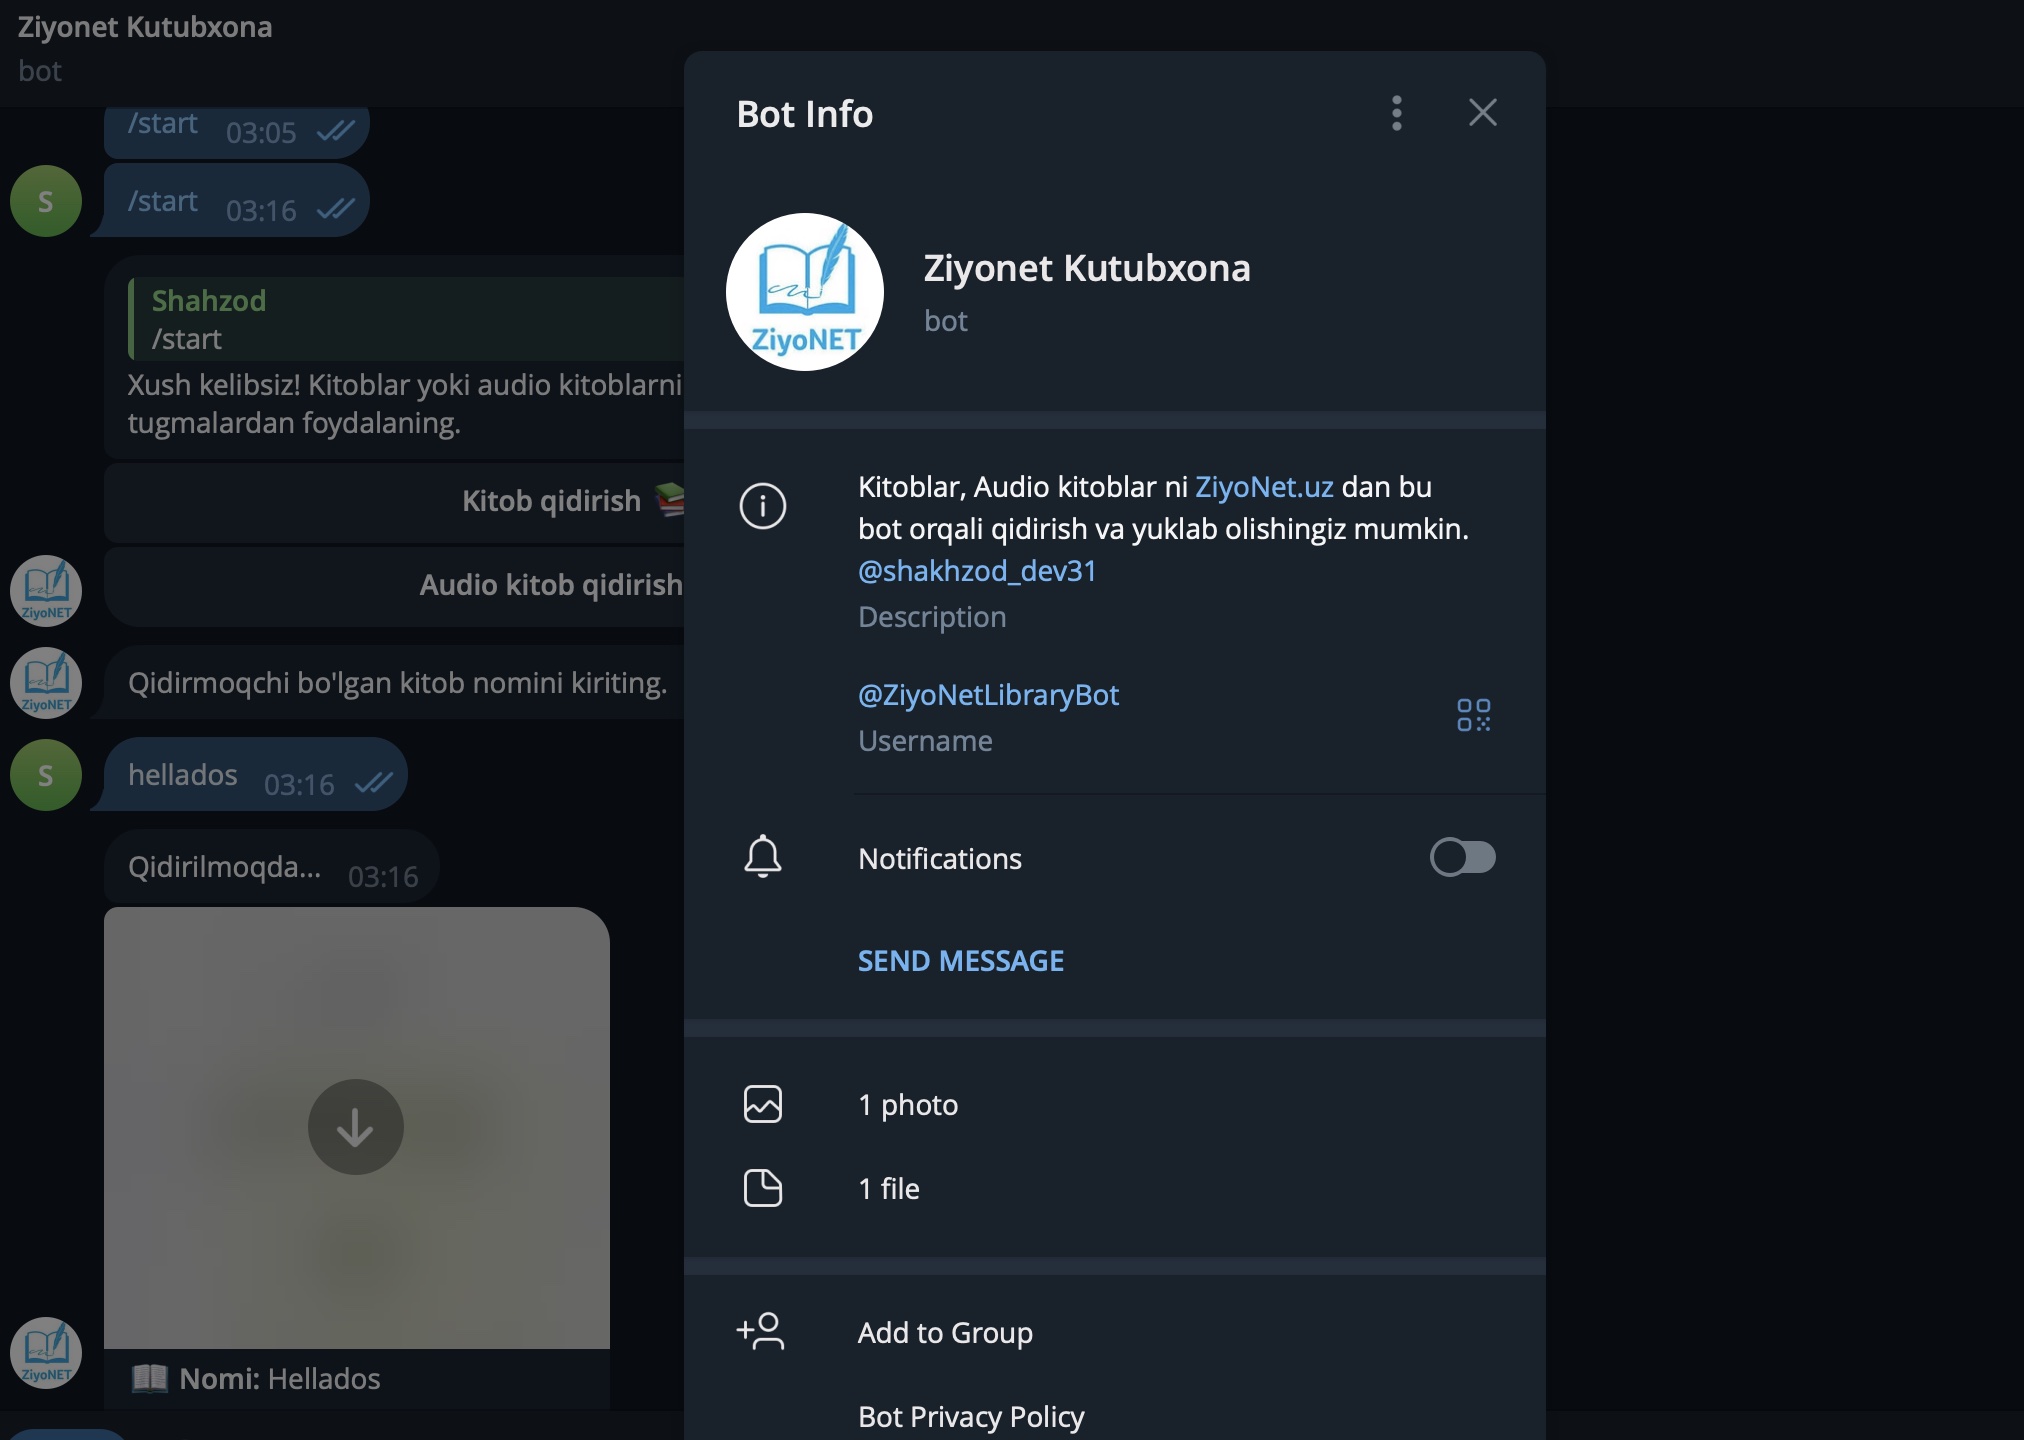Screen dimensions: 2024x1440
Task: Click the photo icon in the media list
Action: click(762, 1104)
